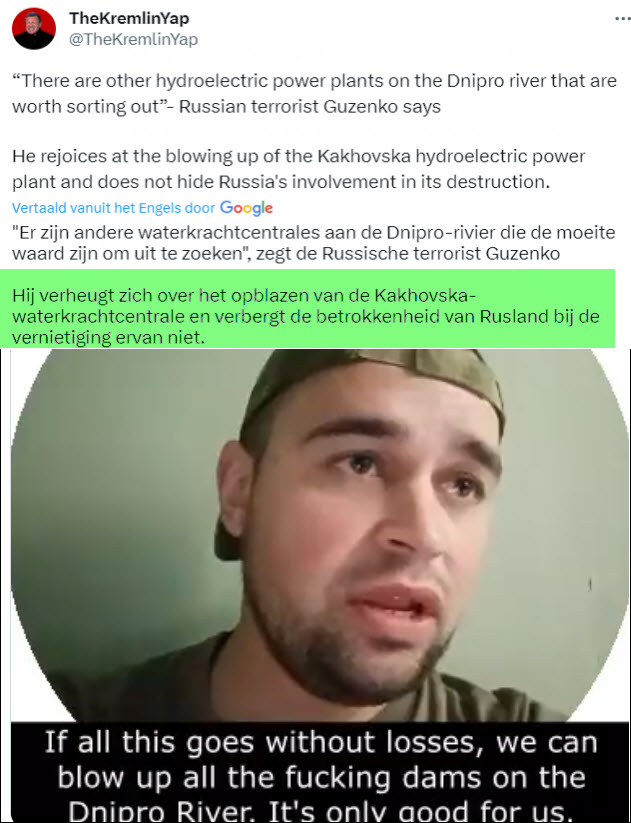This screenshot has width=631, height=823.
Task: Open the three-dot more options menu
Action: tap(622, 18)
